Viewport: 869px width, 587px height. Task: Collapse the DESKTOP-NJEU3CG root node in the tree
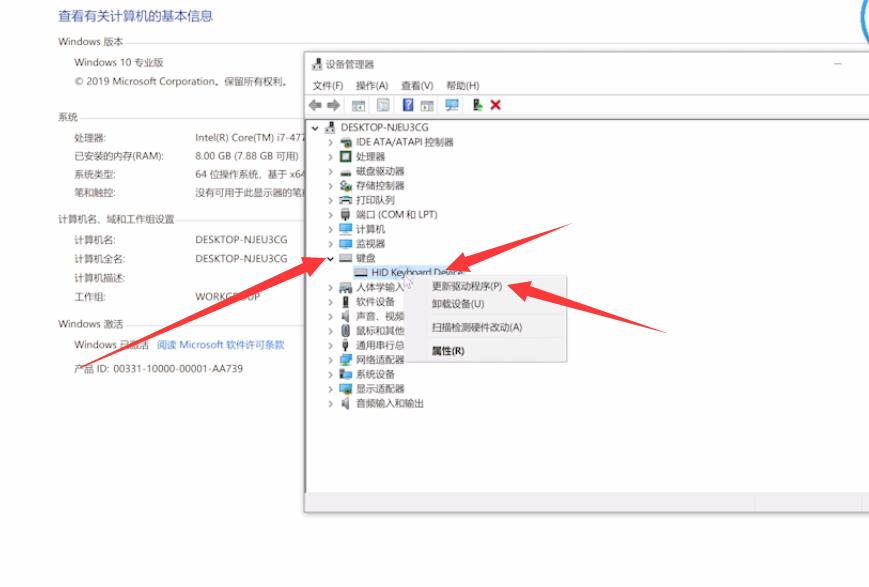click(315, 128)
